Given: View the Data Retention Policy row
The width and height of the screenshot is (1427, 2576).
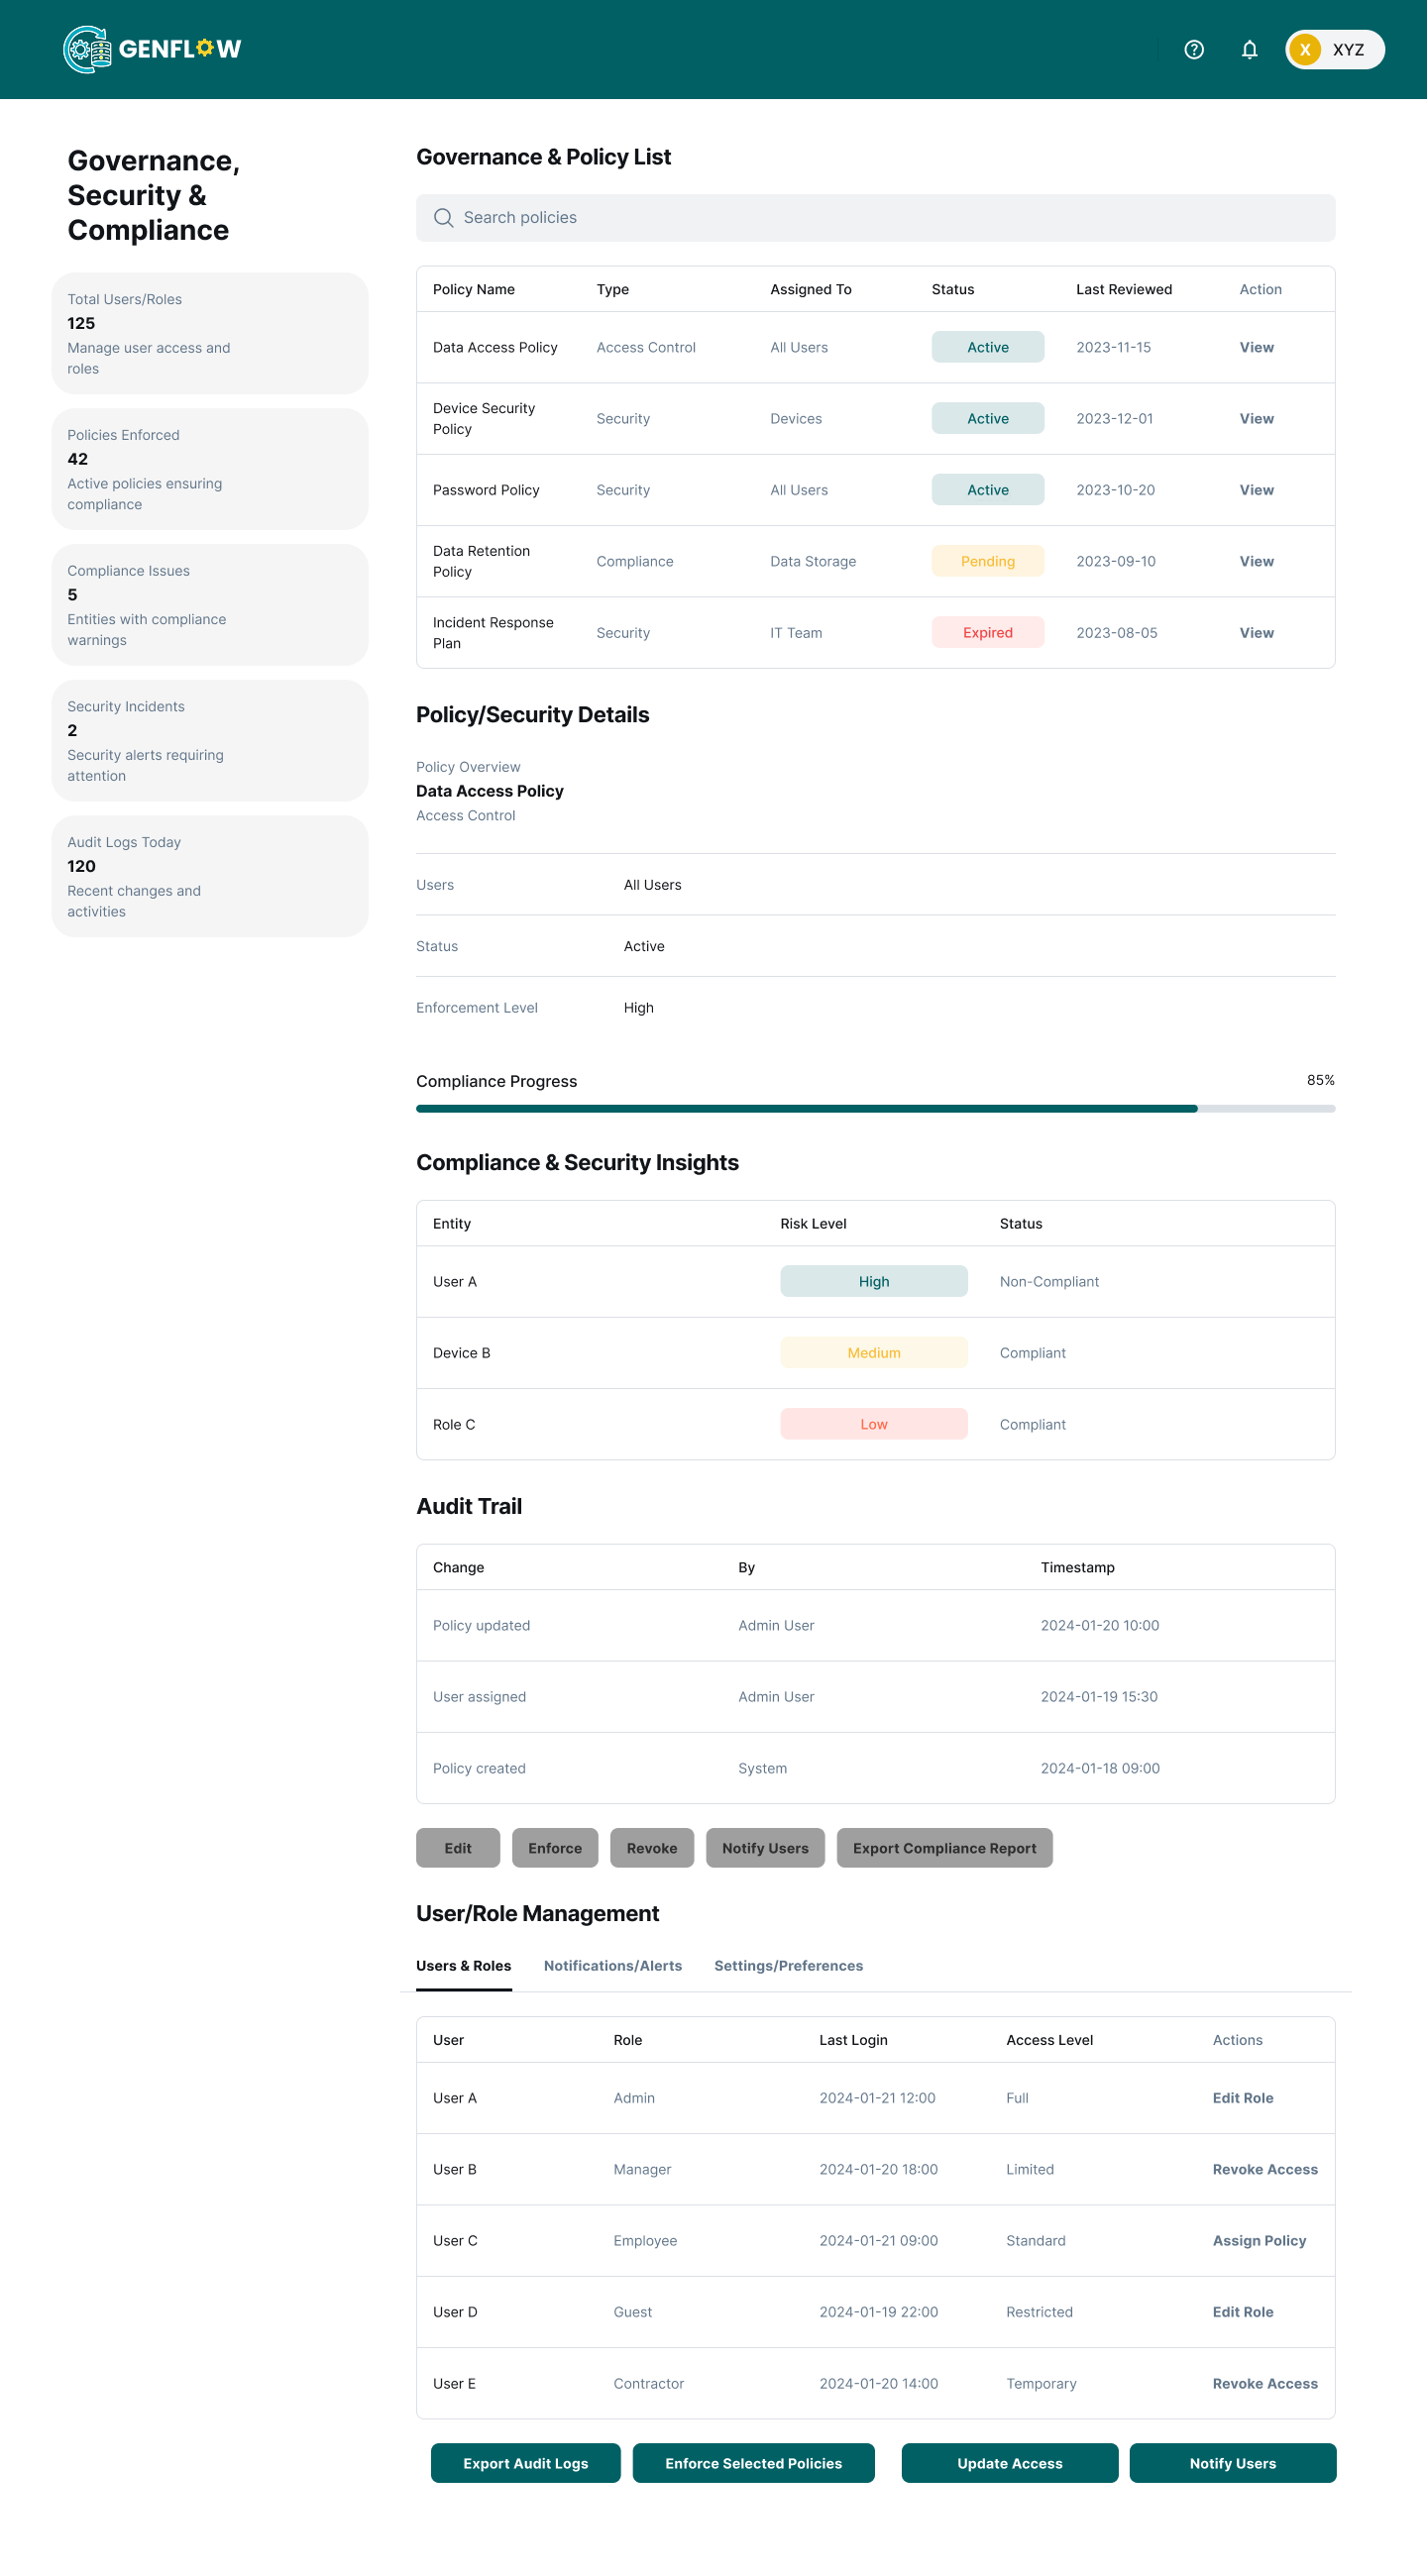Looking at the screenshot, I should click(x=1256, y=561).
